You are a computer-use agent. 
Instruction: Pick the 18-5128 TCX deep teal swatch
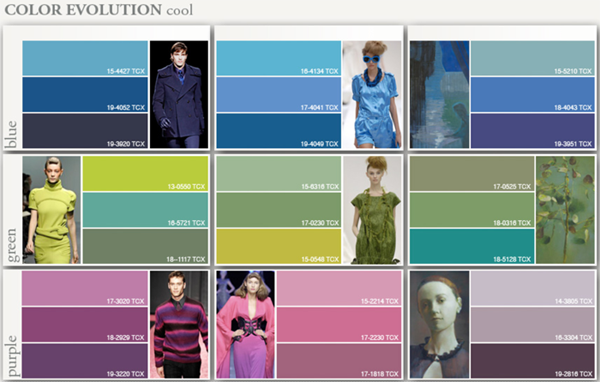[x=472, y=246]
